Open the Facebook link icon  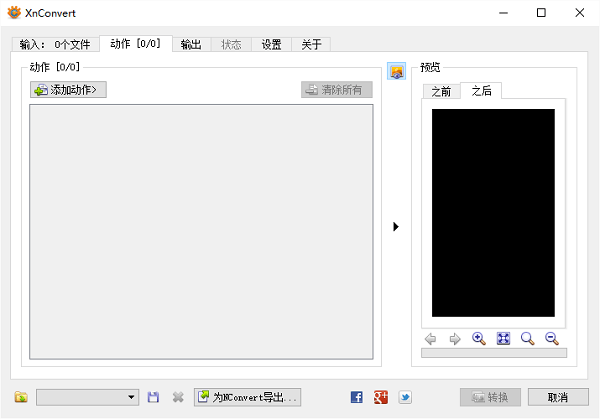[357, 397]
